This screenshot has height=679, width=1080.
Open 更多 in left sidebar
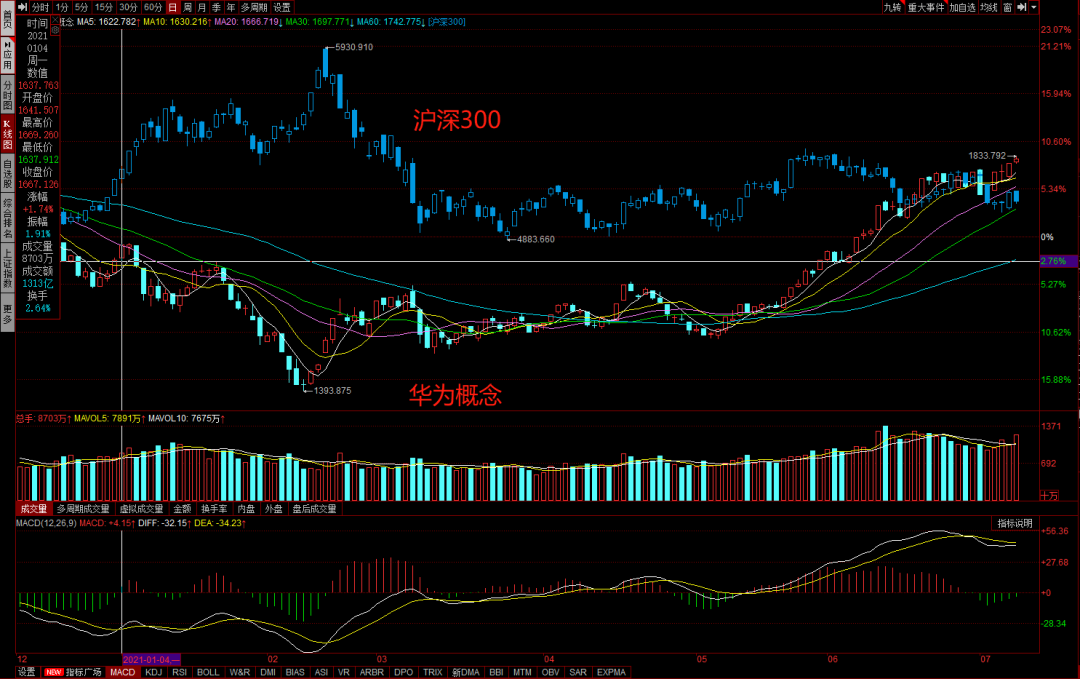pos(8,314)
